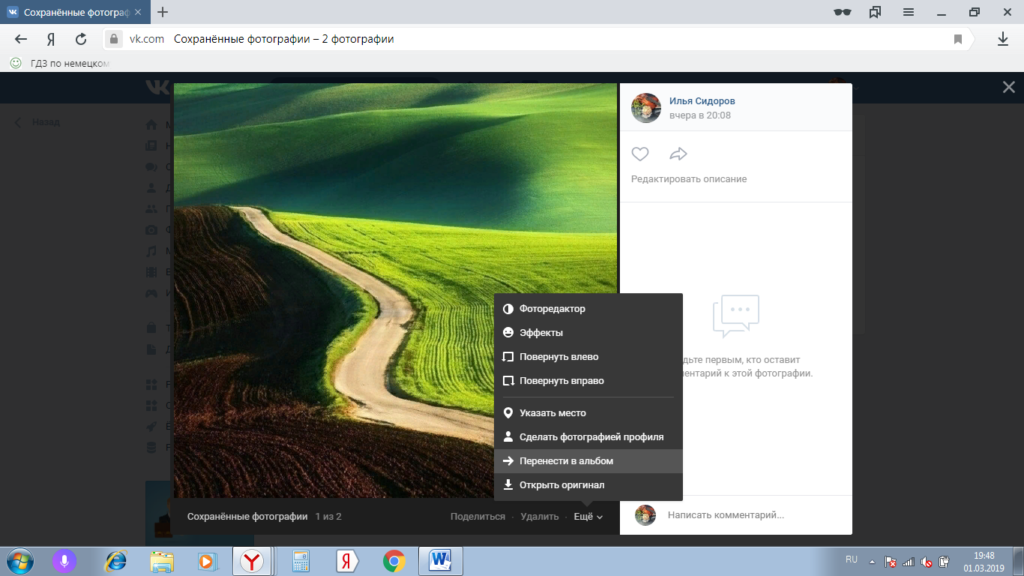Viewport: 1024px width, 576px height.
Task: Click the Удалить link below photo
Action: pyautogui.click(x=539, y=516)
